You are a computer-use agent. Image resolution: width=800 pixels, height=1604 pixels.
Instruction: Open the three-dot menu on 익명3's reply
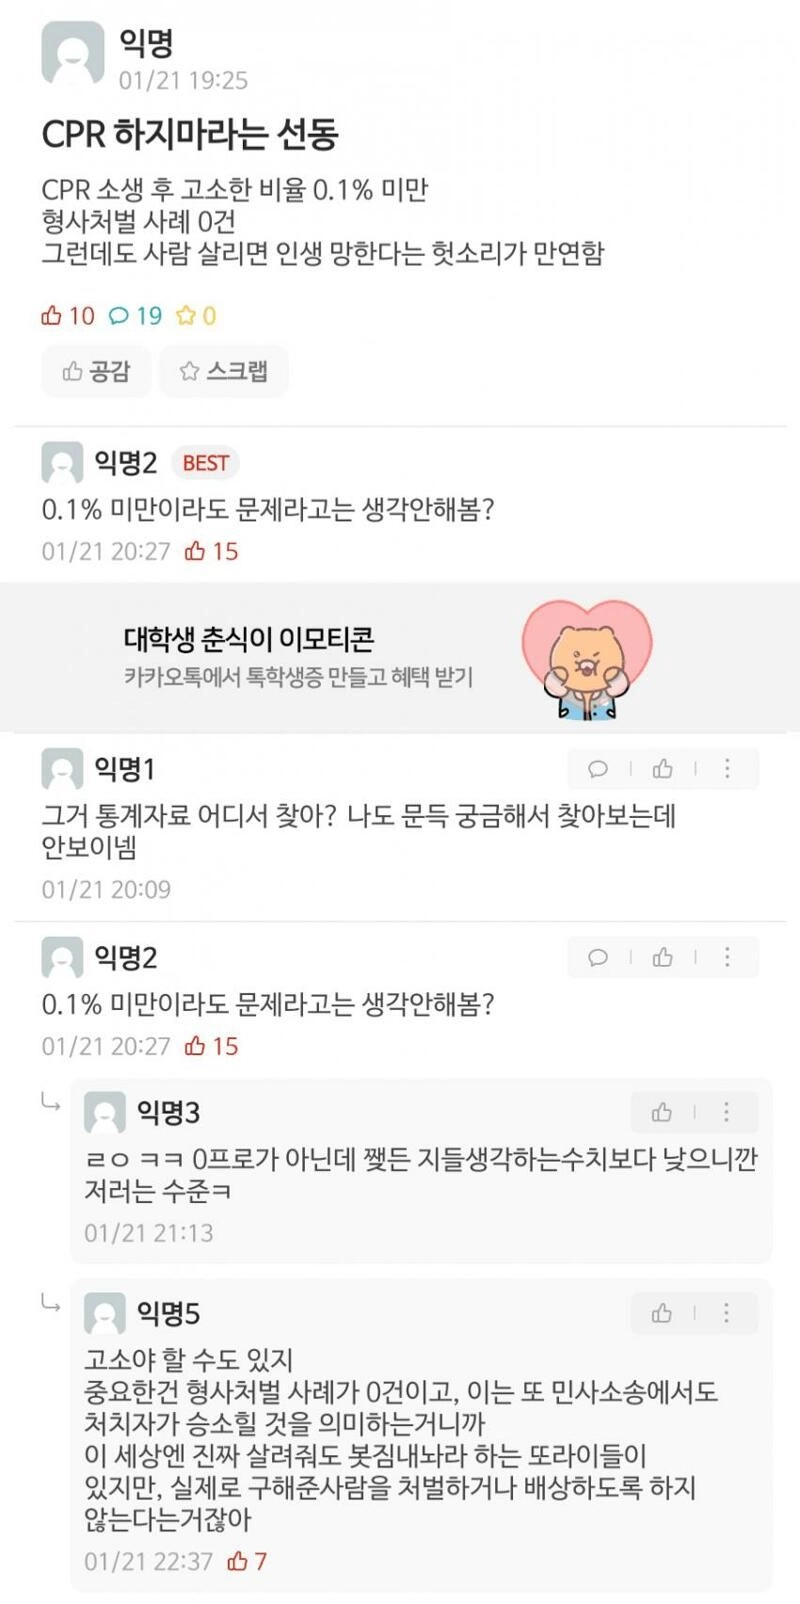point(726,1112)
